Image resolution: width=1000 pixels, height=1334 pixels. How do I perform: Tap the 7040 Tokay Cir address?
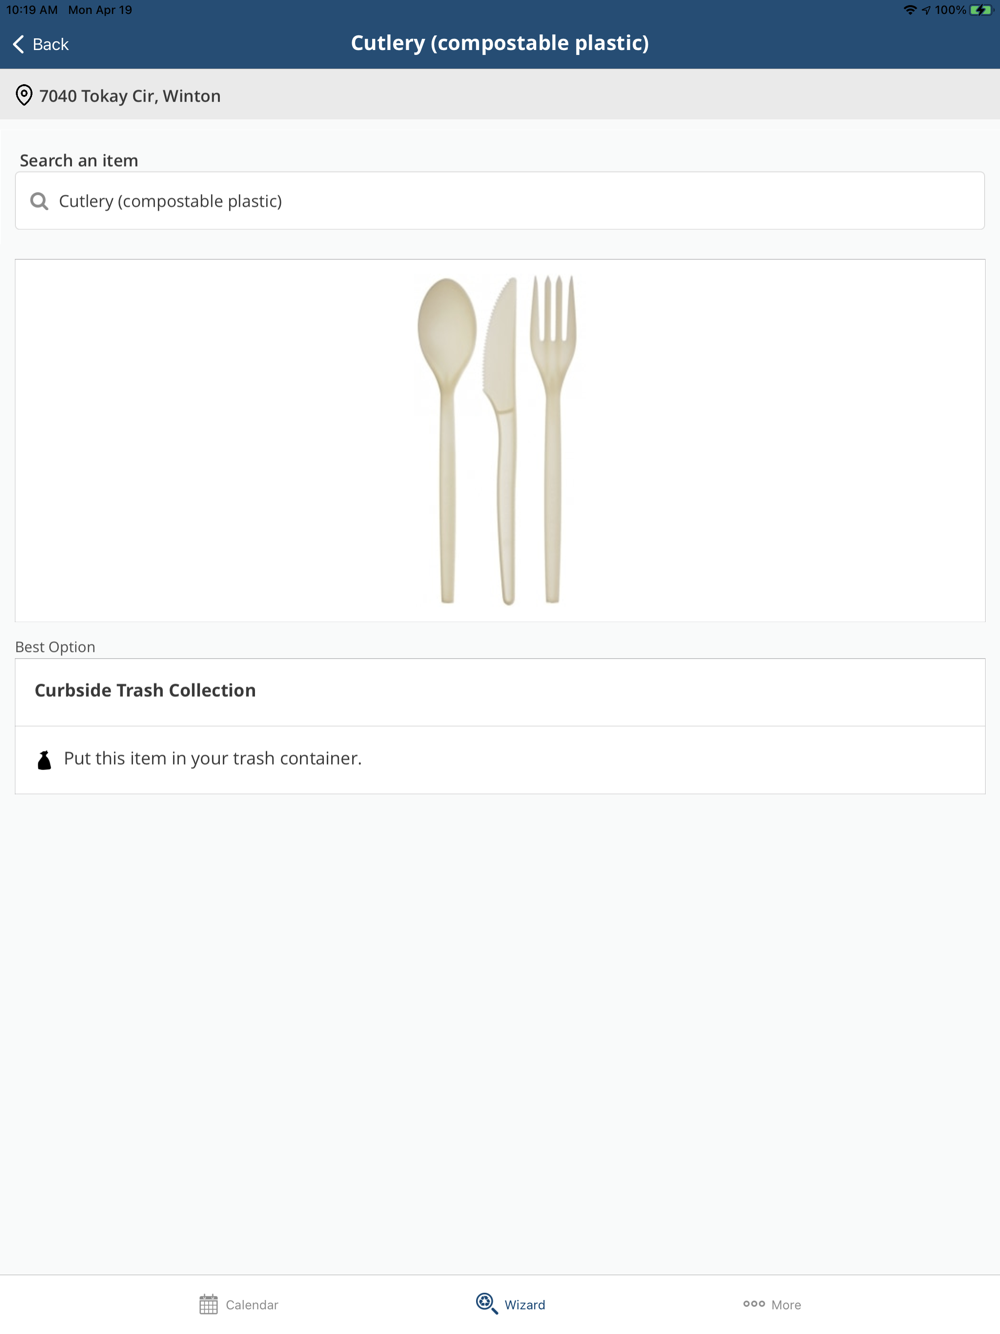click(x=130, y=96)
